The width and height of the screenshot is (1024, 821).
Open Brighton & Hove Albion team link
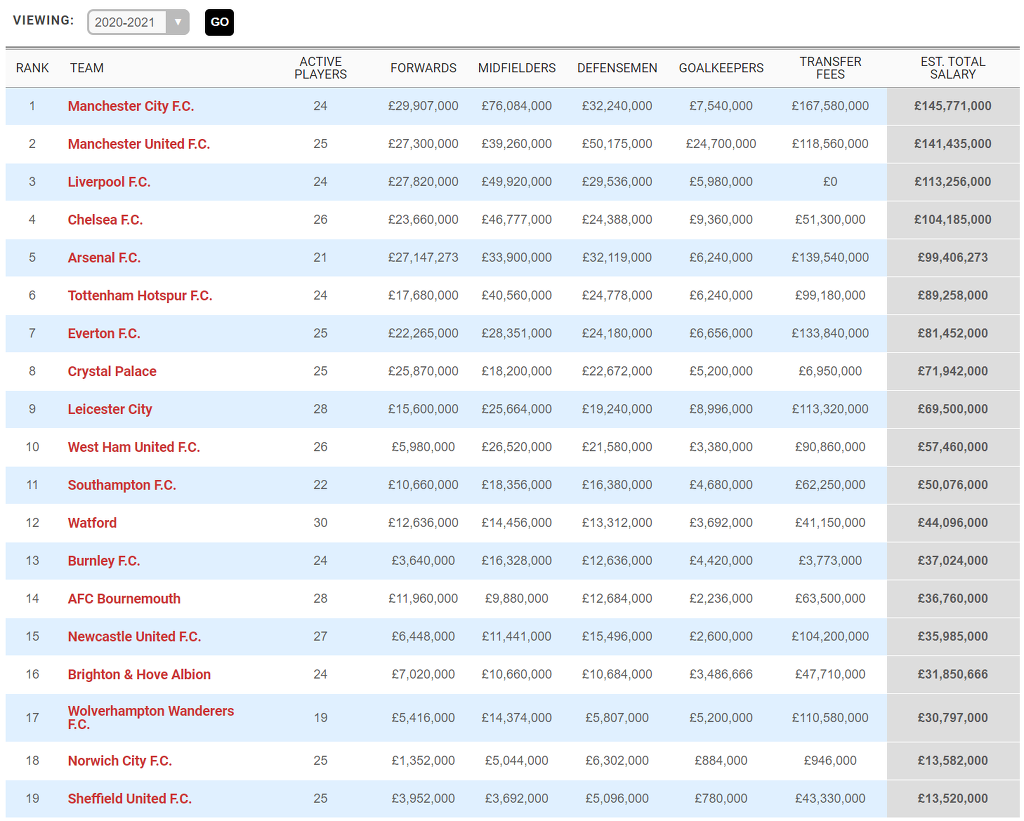click(x=139, y=674)
